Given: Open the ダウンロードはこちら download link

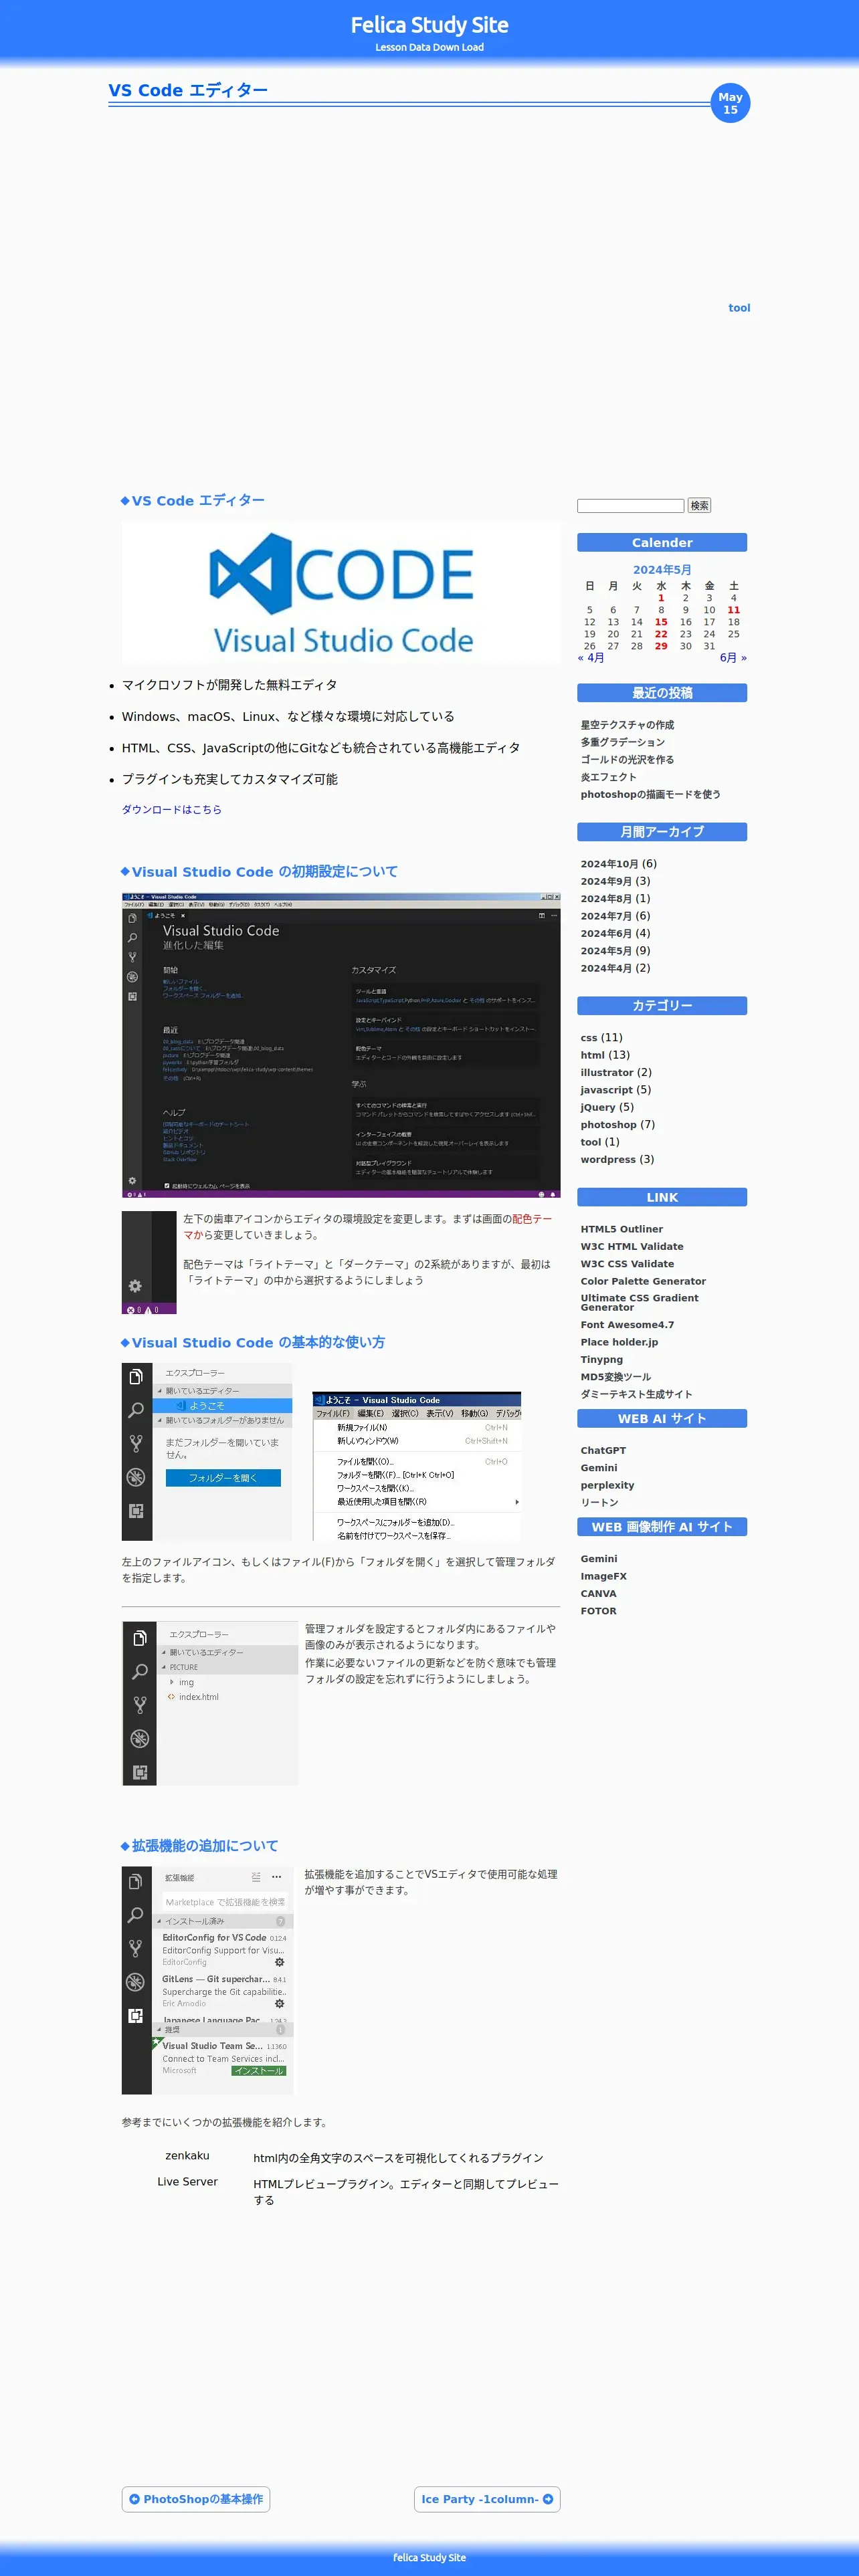Looking at the screenshot, I should [x=171, y=809].
